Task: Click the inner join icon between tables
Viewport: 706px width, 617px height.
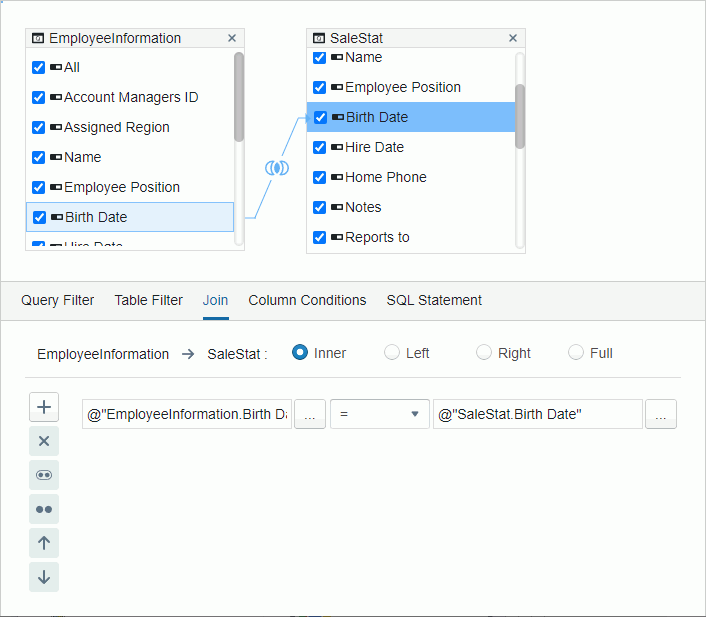Action: (276, 168)
